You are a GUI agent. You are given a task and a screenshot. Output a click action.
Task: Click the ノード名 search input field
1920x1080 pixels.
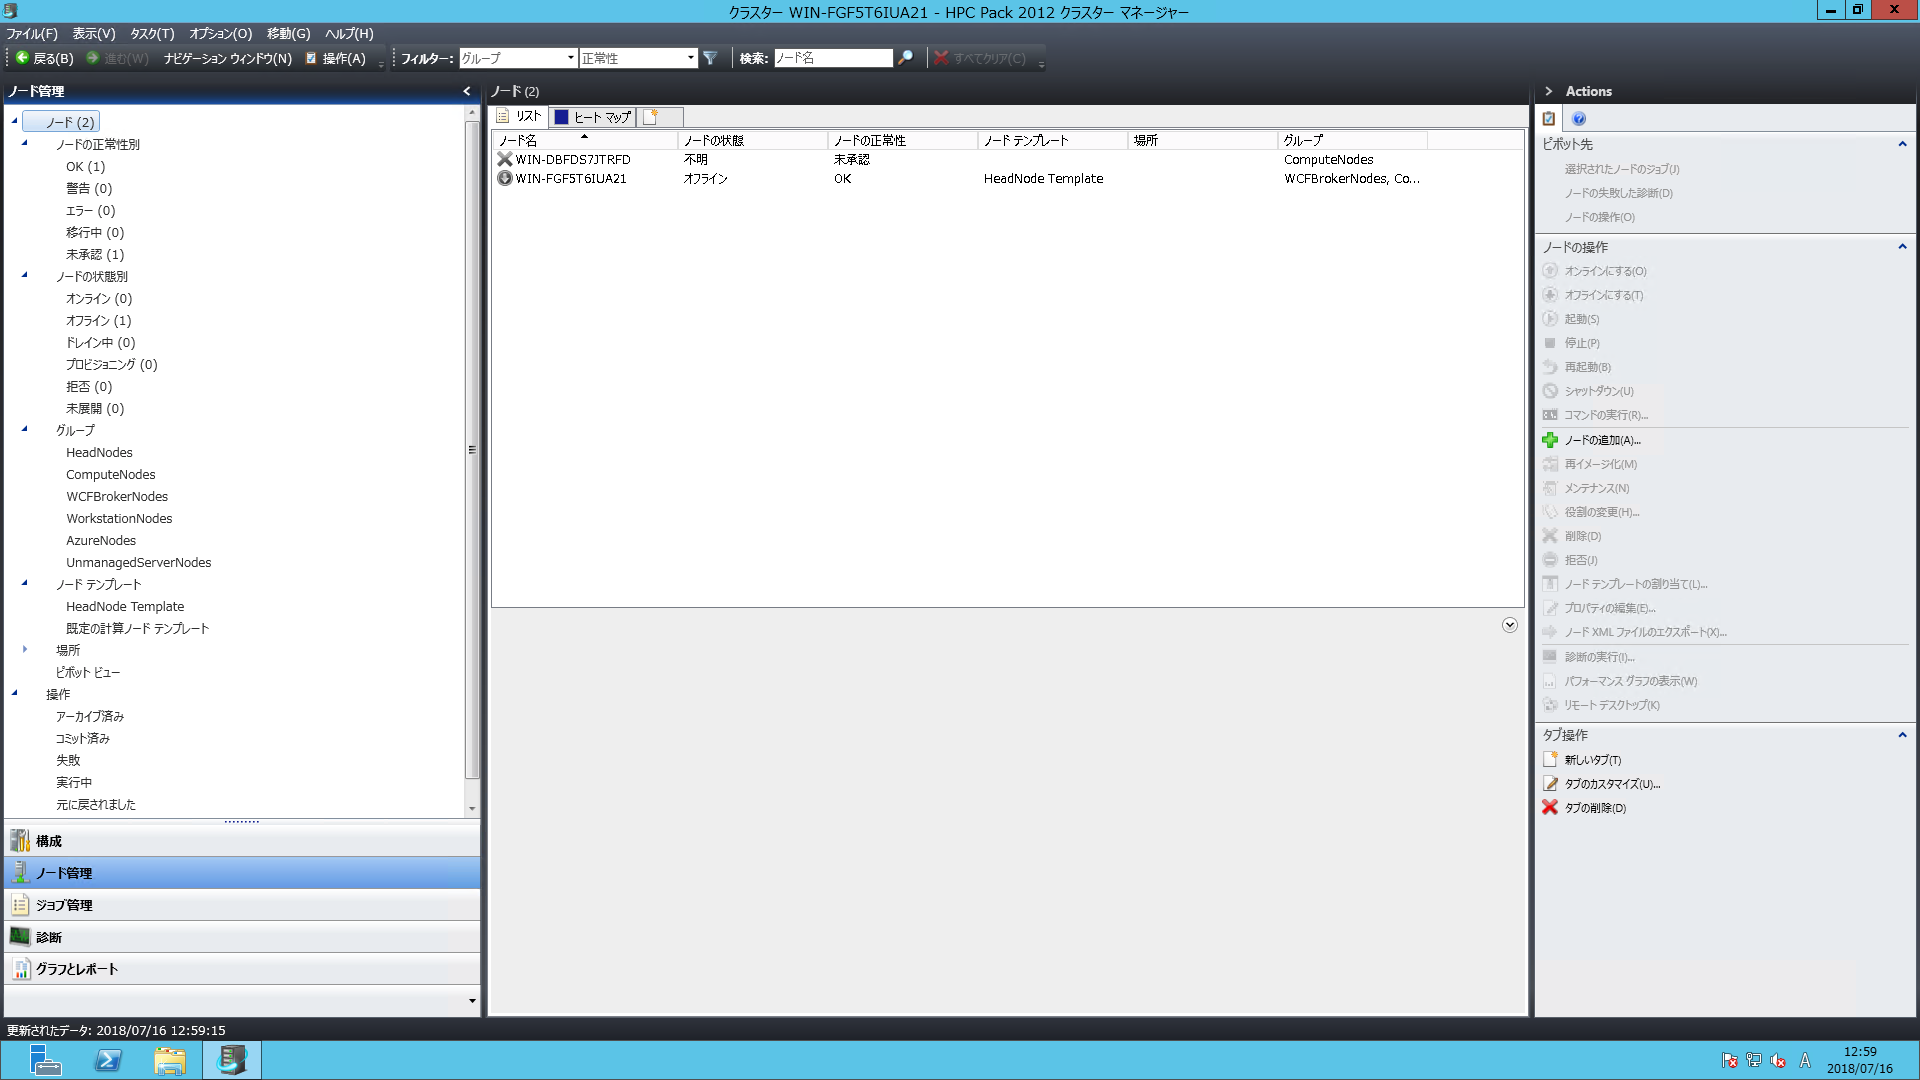pos(835,58)
